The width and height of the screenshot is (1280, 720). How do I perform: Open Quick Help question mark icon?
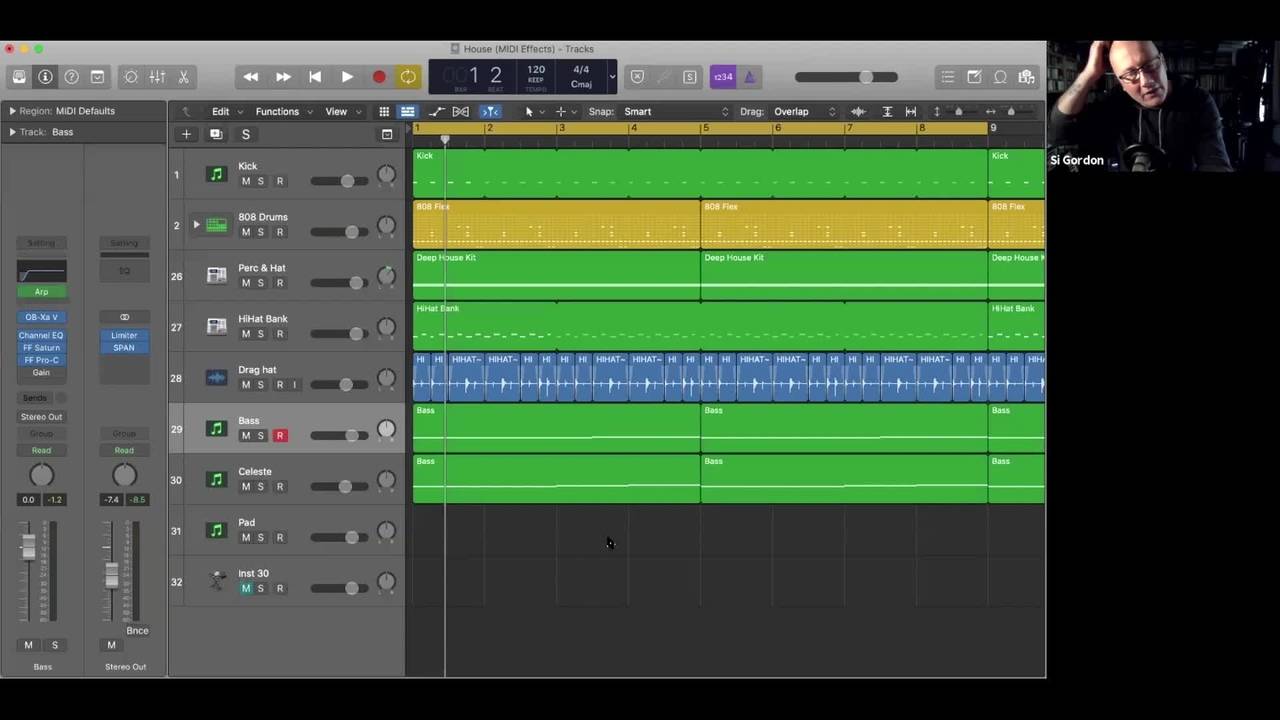(x=71, y=77)
